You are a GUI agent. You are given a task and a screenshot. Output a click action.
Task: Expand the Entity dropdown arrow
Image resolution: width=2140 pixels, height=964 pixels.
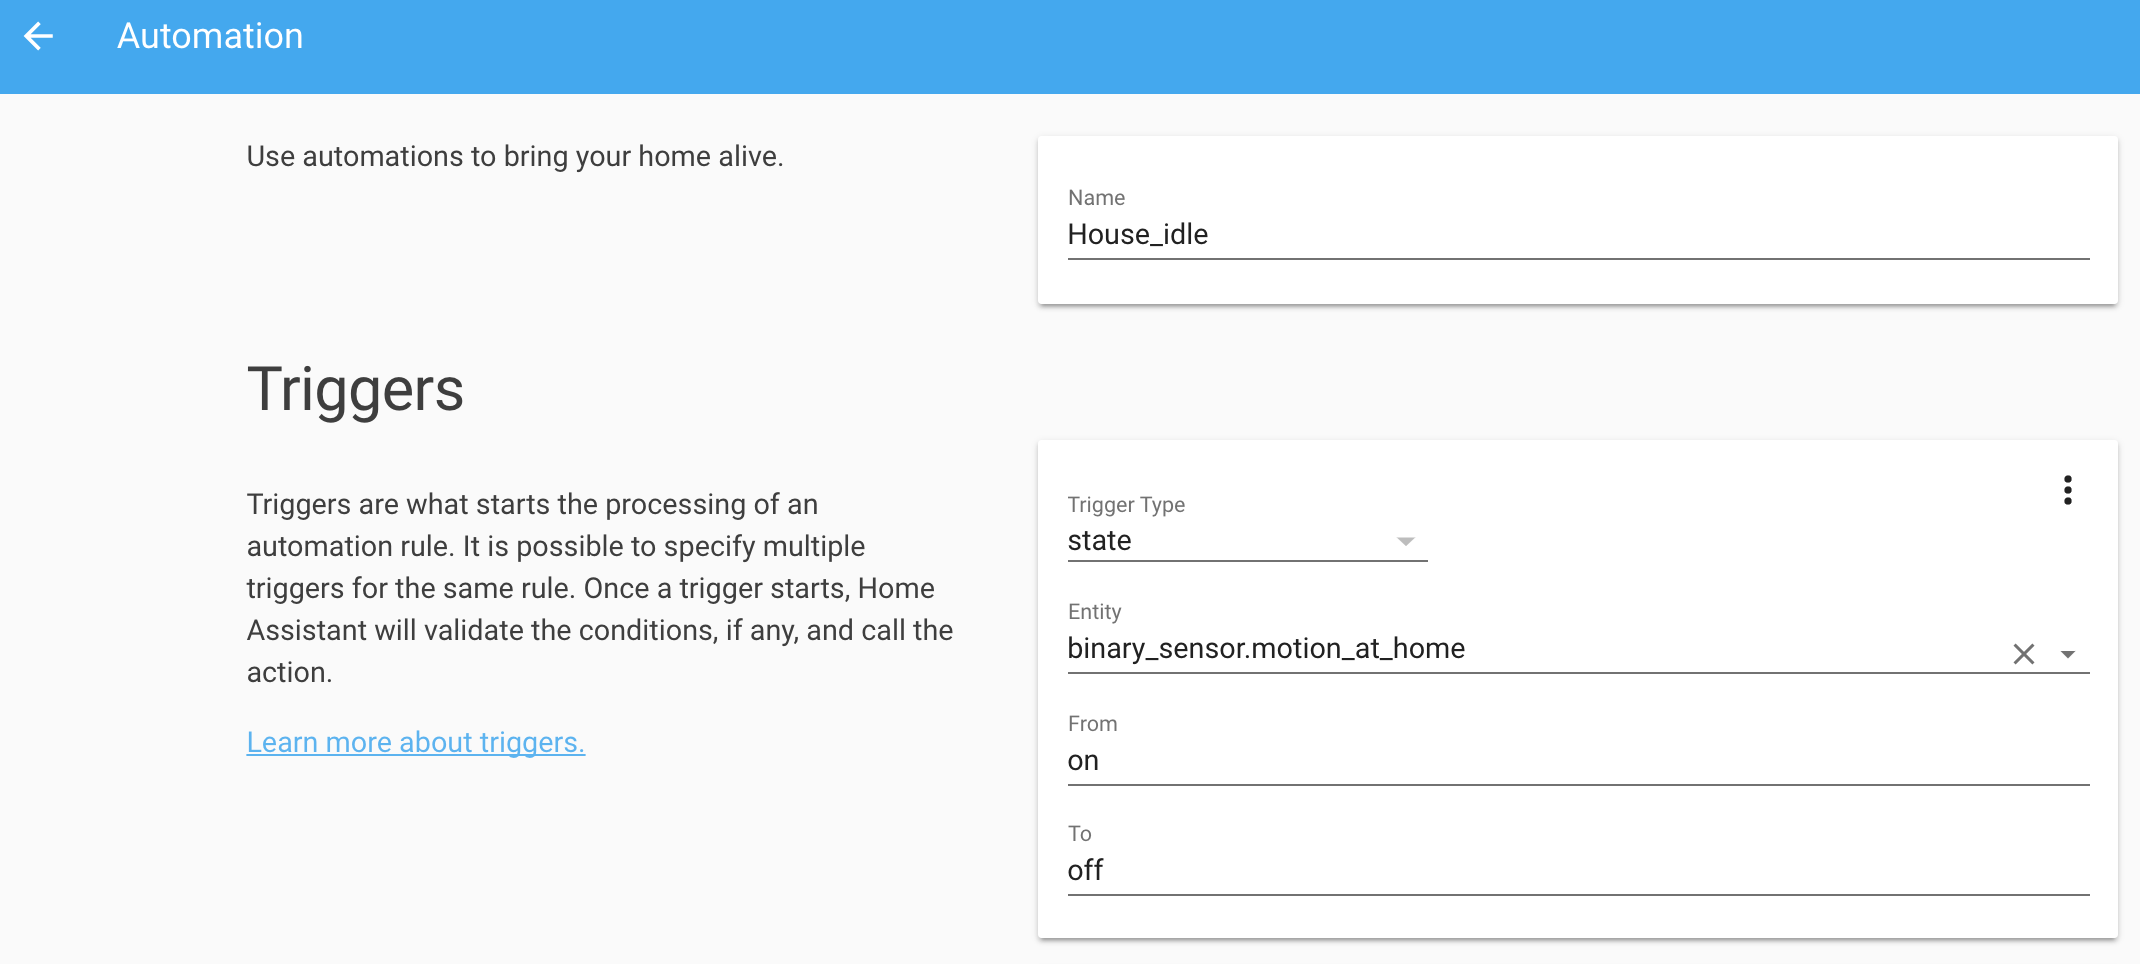pos(2068,654)
